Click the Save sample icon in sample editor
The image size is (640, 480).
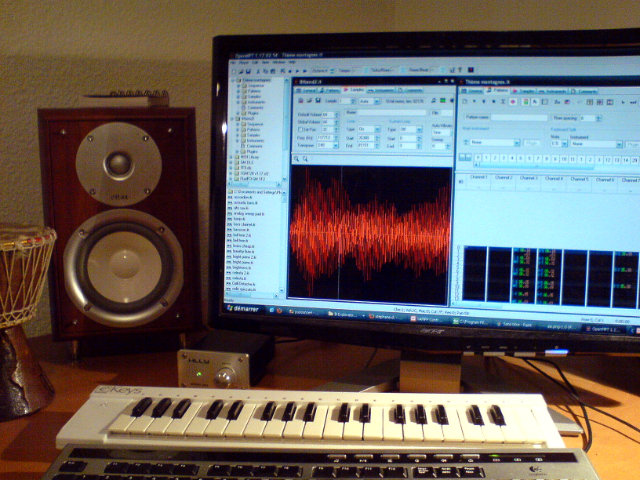318,100
